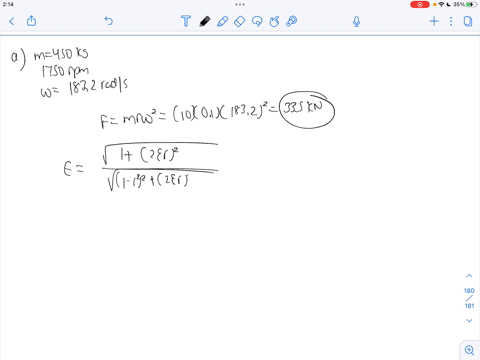Select the Eraser tool
The height and width of the screenshot is (360, 480).
(239, 21)
